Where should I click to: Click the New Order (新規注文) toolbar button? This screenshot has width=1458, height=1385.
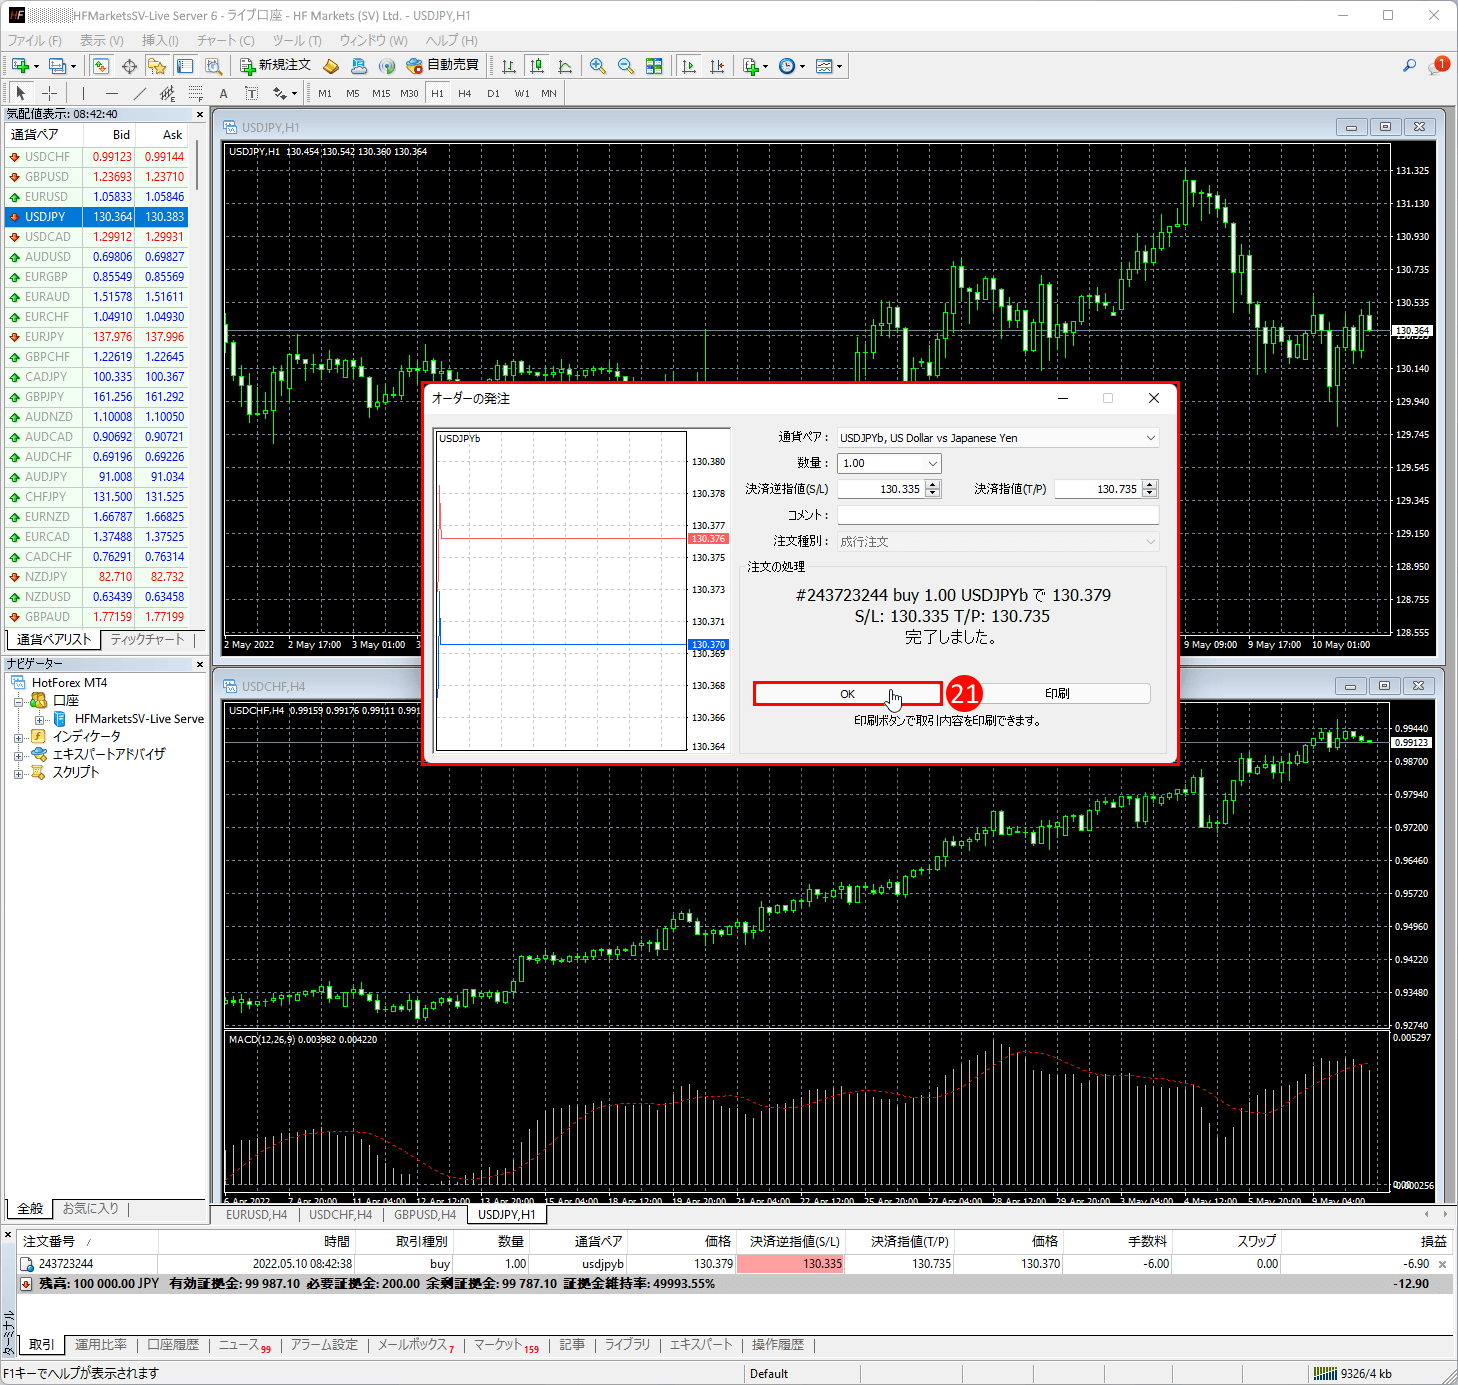point(276,66)
